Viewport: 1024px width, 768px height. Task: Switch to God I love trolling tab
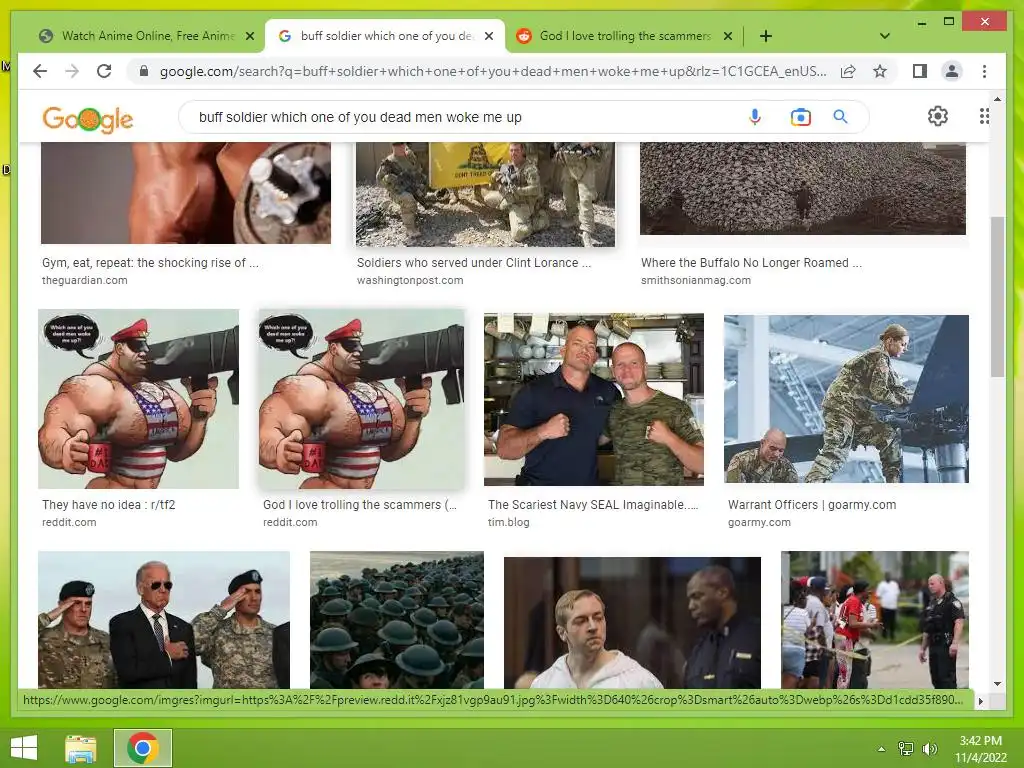pos(624,36)
